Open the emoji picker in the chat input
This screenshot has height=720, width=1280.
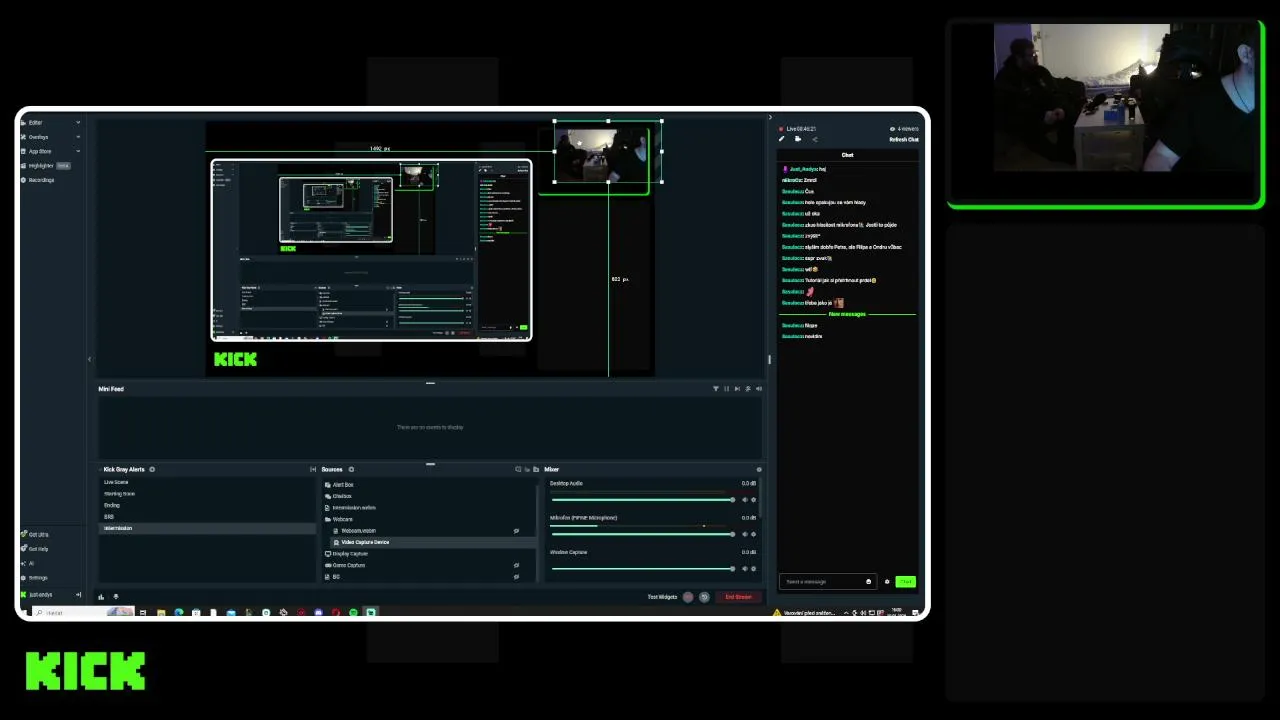point(868,582)
